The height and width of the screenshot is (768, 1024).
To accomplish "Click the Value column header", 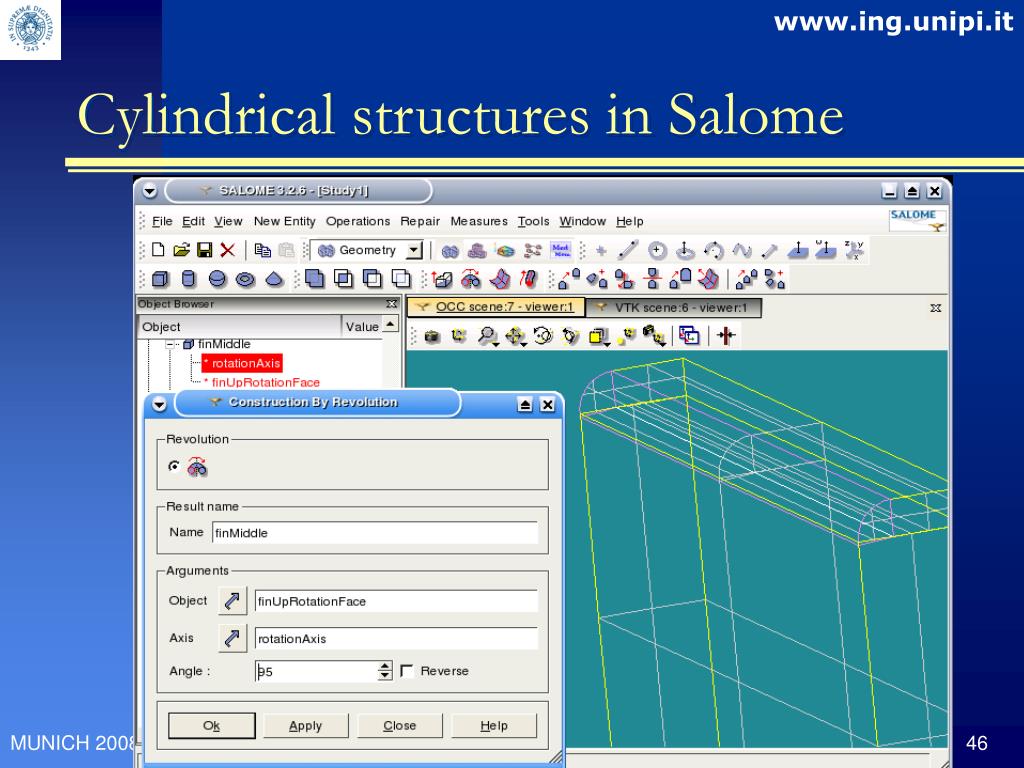I will (x=362, y=327).
